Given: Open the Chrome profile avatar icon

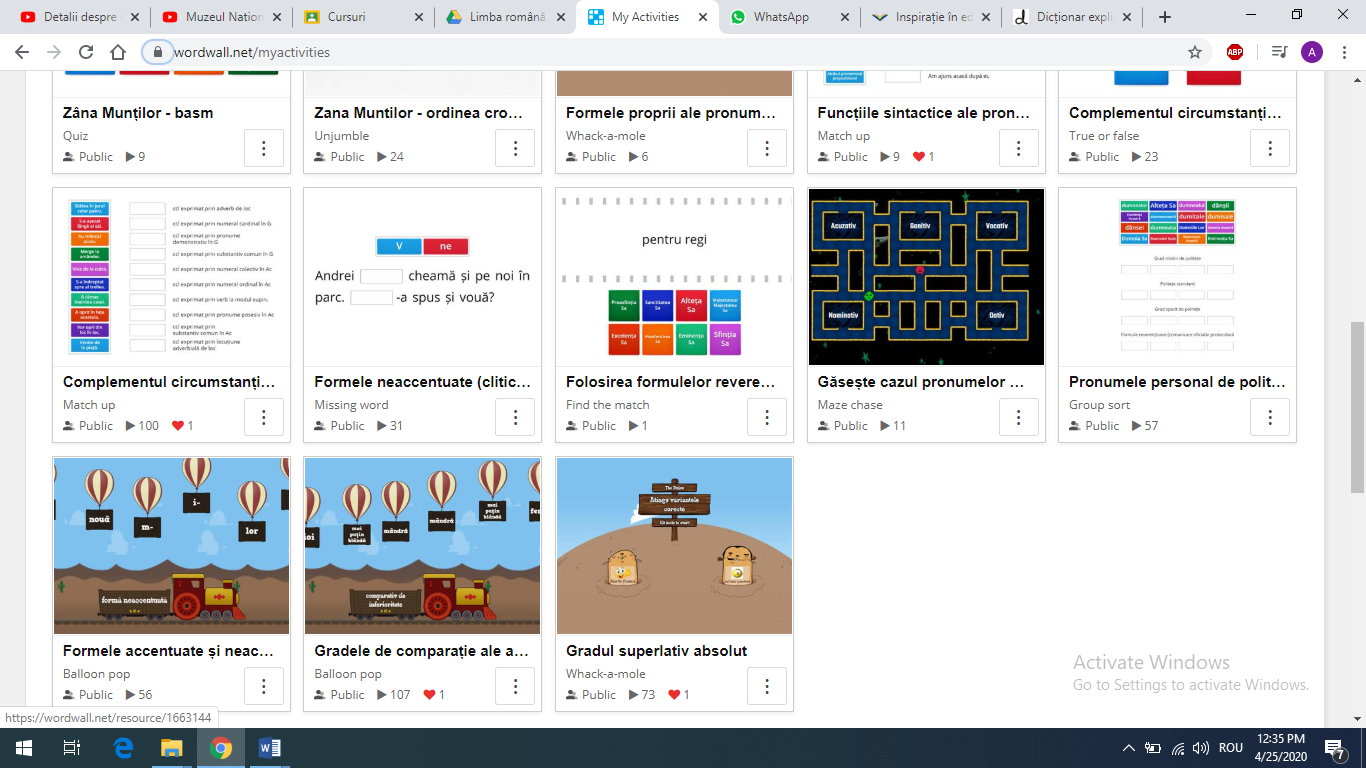Looking at the screenshot, I should coord(1312,52).
